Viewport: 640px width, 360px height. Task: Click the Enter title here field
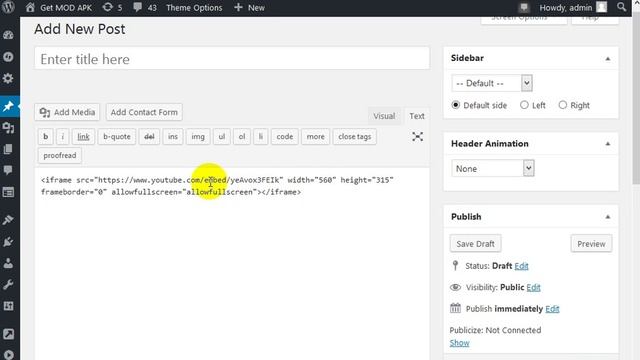coord(232,59)
